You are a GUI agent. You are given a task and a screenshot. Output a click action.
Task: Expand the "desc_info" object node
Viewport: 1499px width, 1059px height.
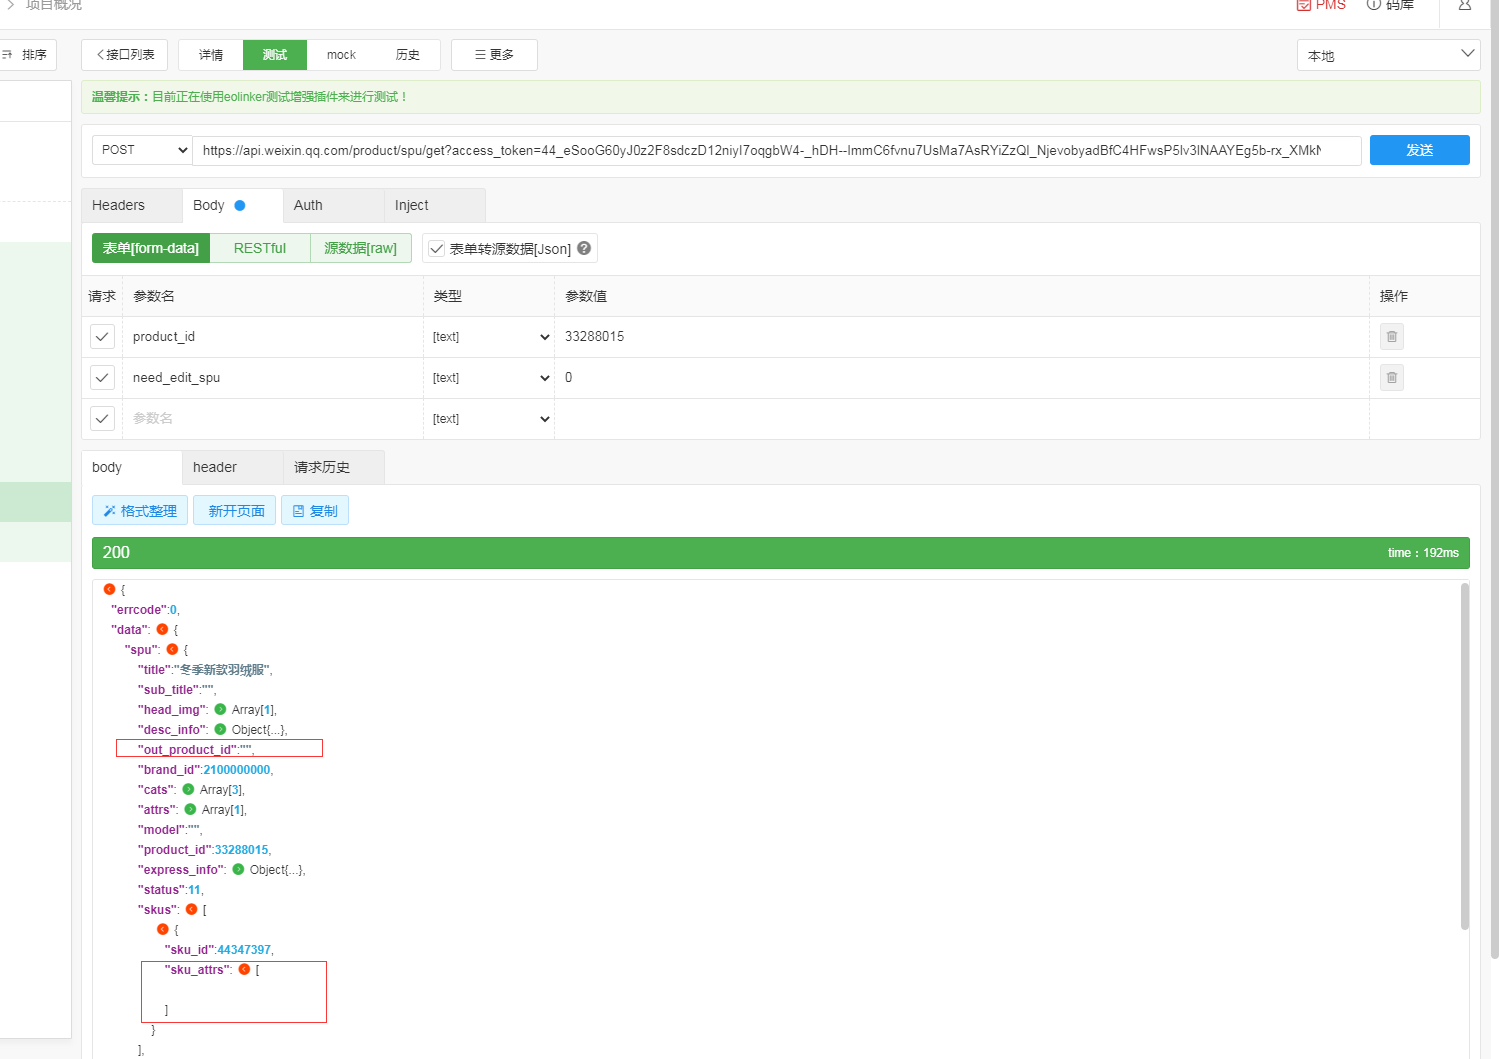220,730
